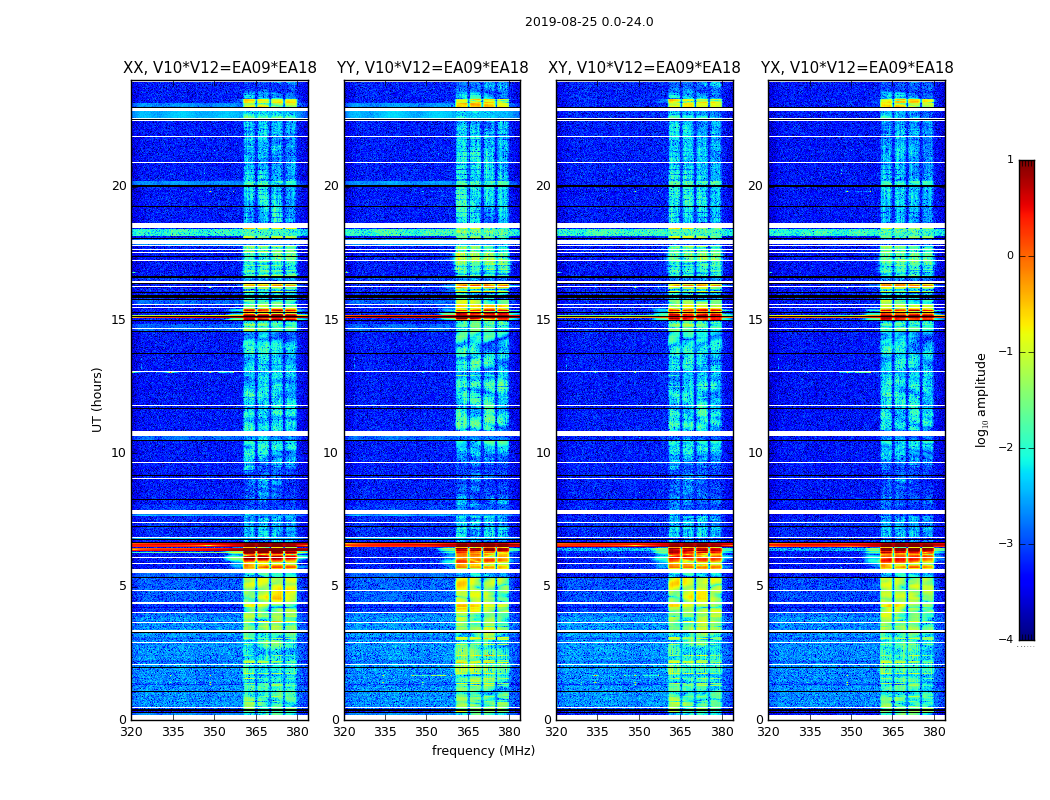This screenshot has height=800, width=1050.
Task: Click the UT (hours) axis label
Action: pyautogui.click(x=97, y=399)
